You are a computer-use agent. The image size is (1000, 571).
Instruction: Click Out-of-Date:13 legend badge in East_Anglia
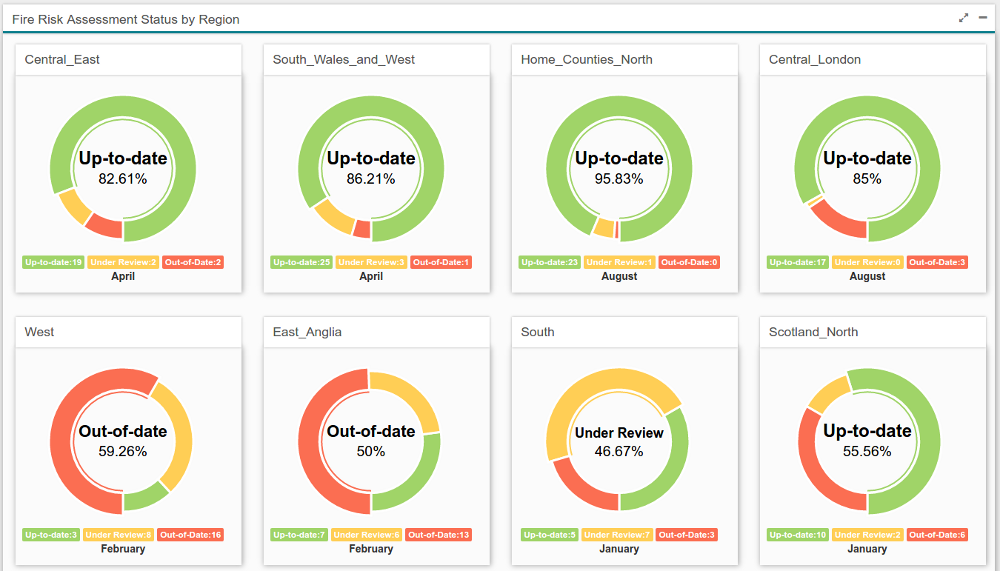click(x=438, y=535)
